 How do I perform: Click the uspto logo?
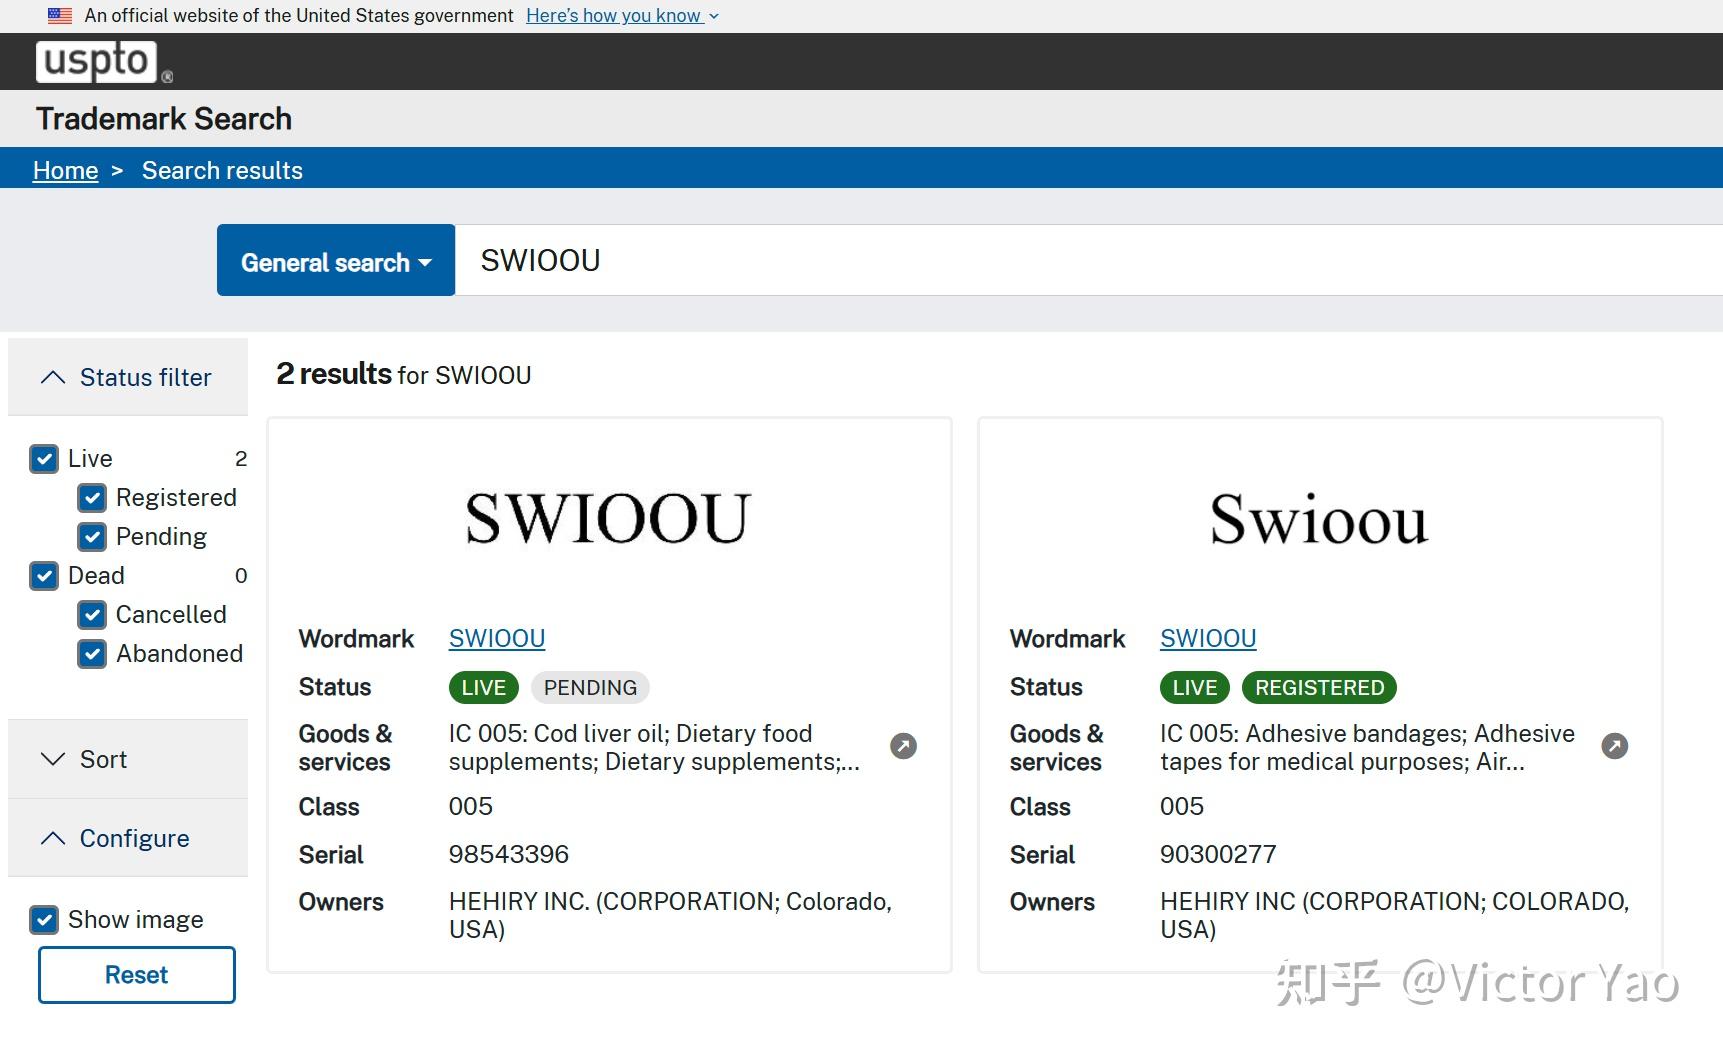(97, 61)
